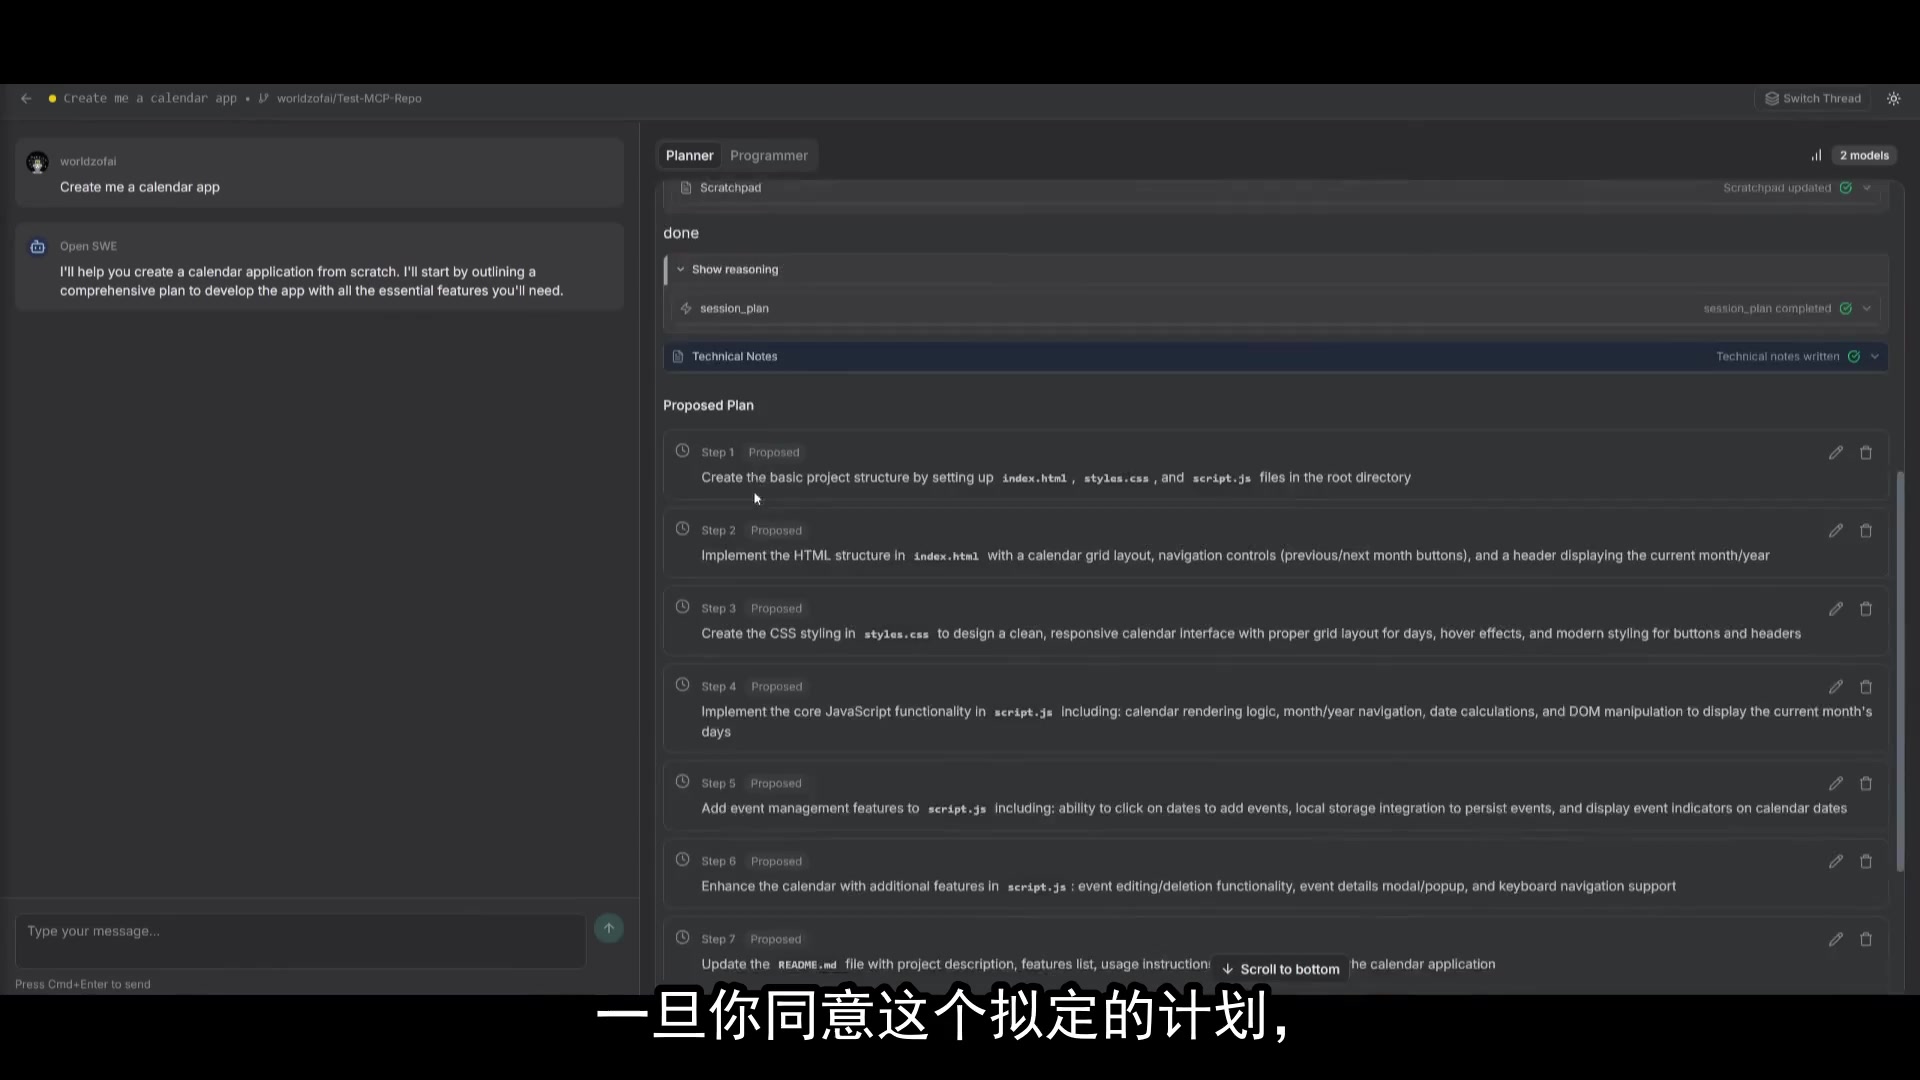Expand the Scratchpad row chevron

click(1866, 188)
